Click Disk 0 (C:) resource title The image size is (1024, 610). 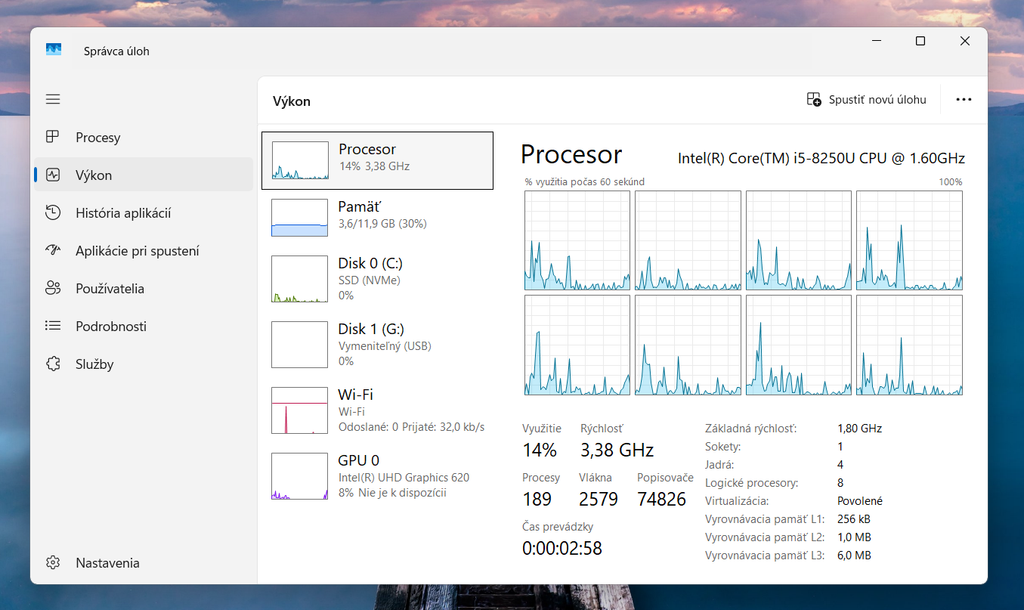[x=370, y=263]
